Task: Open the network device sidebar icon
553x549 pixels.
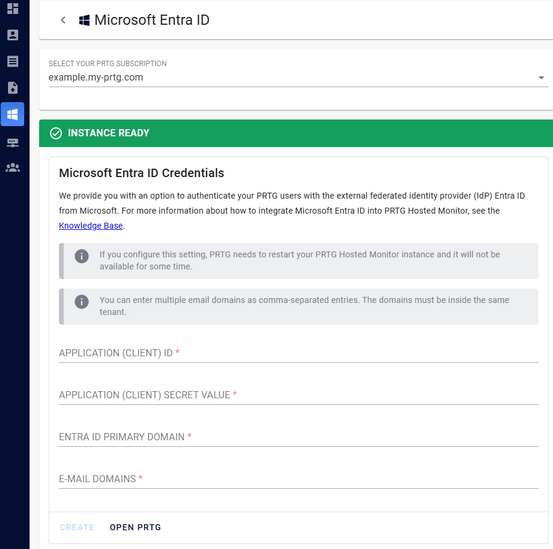Action: pyautogui.click(x=13, y=142)
